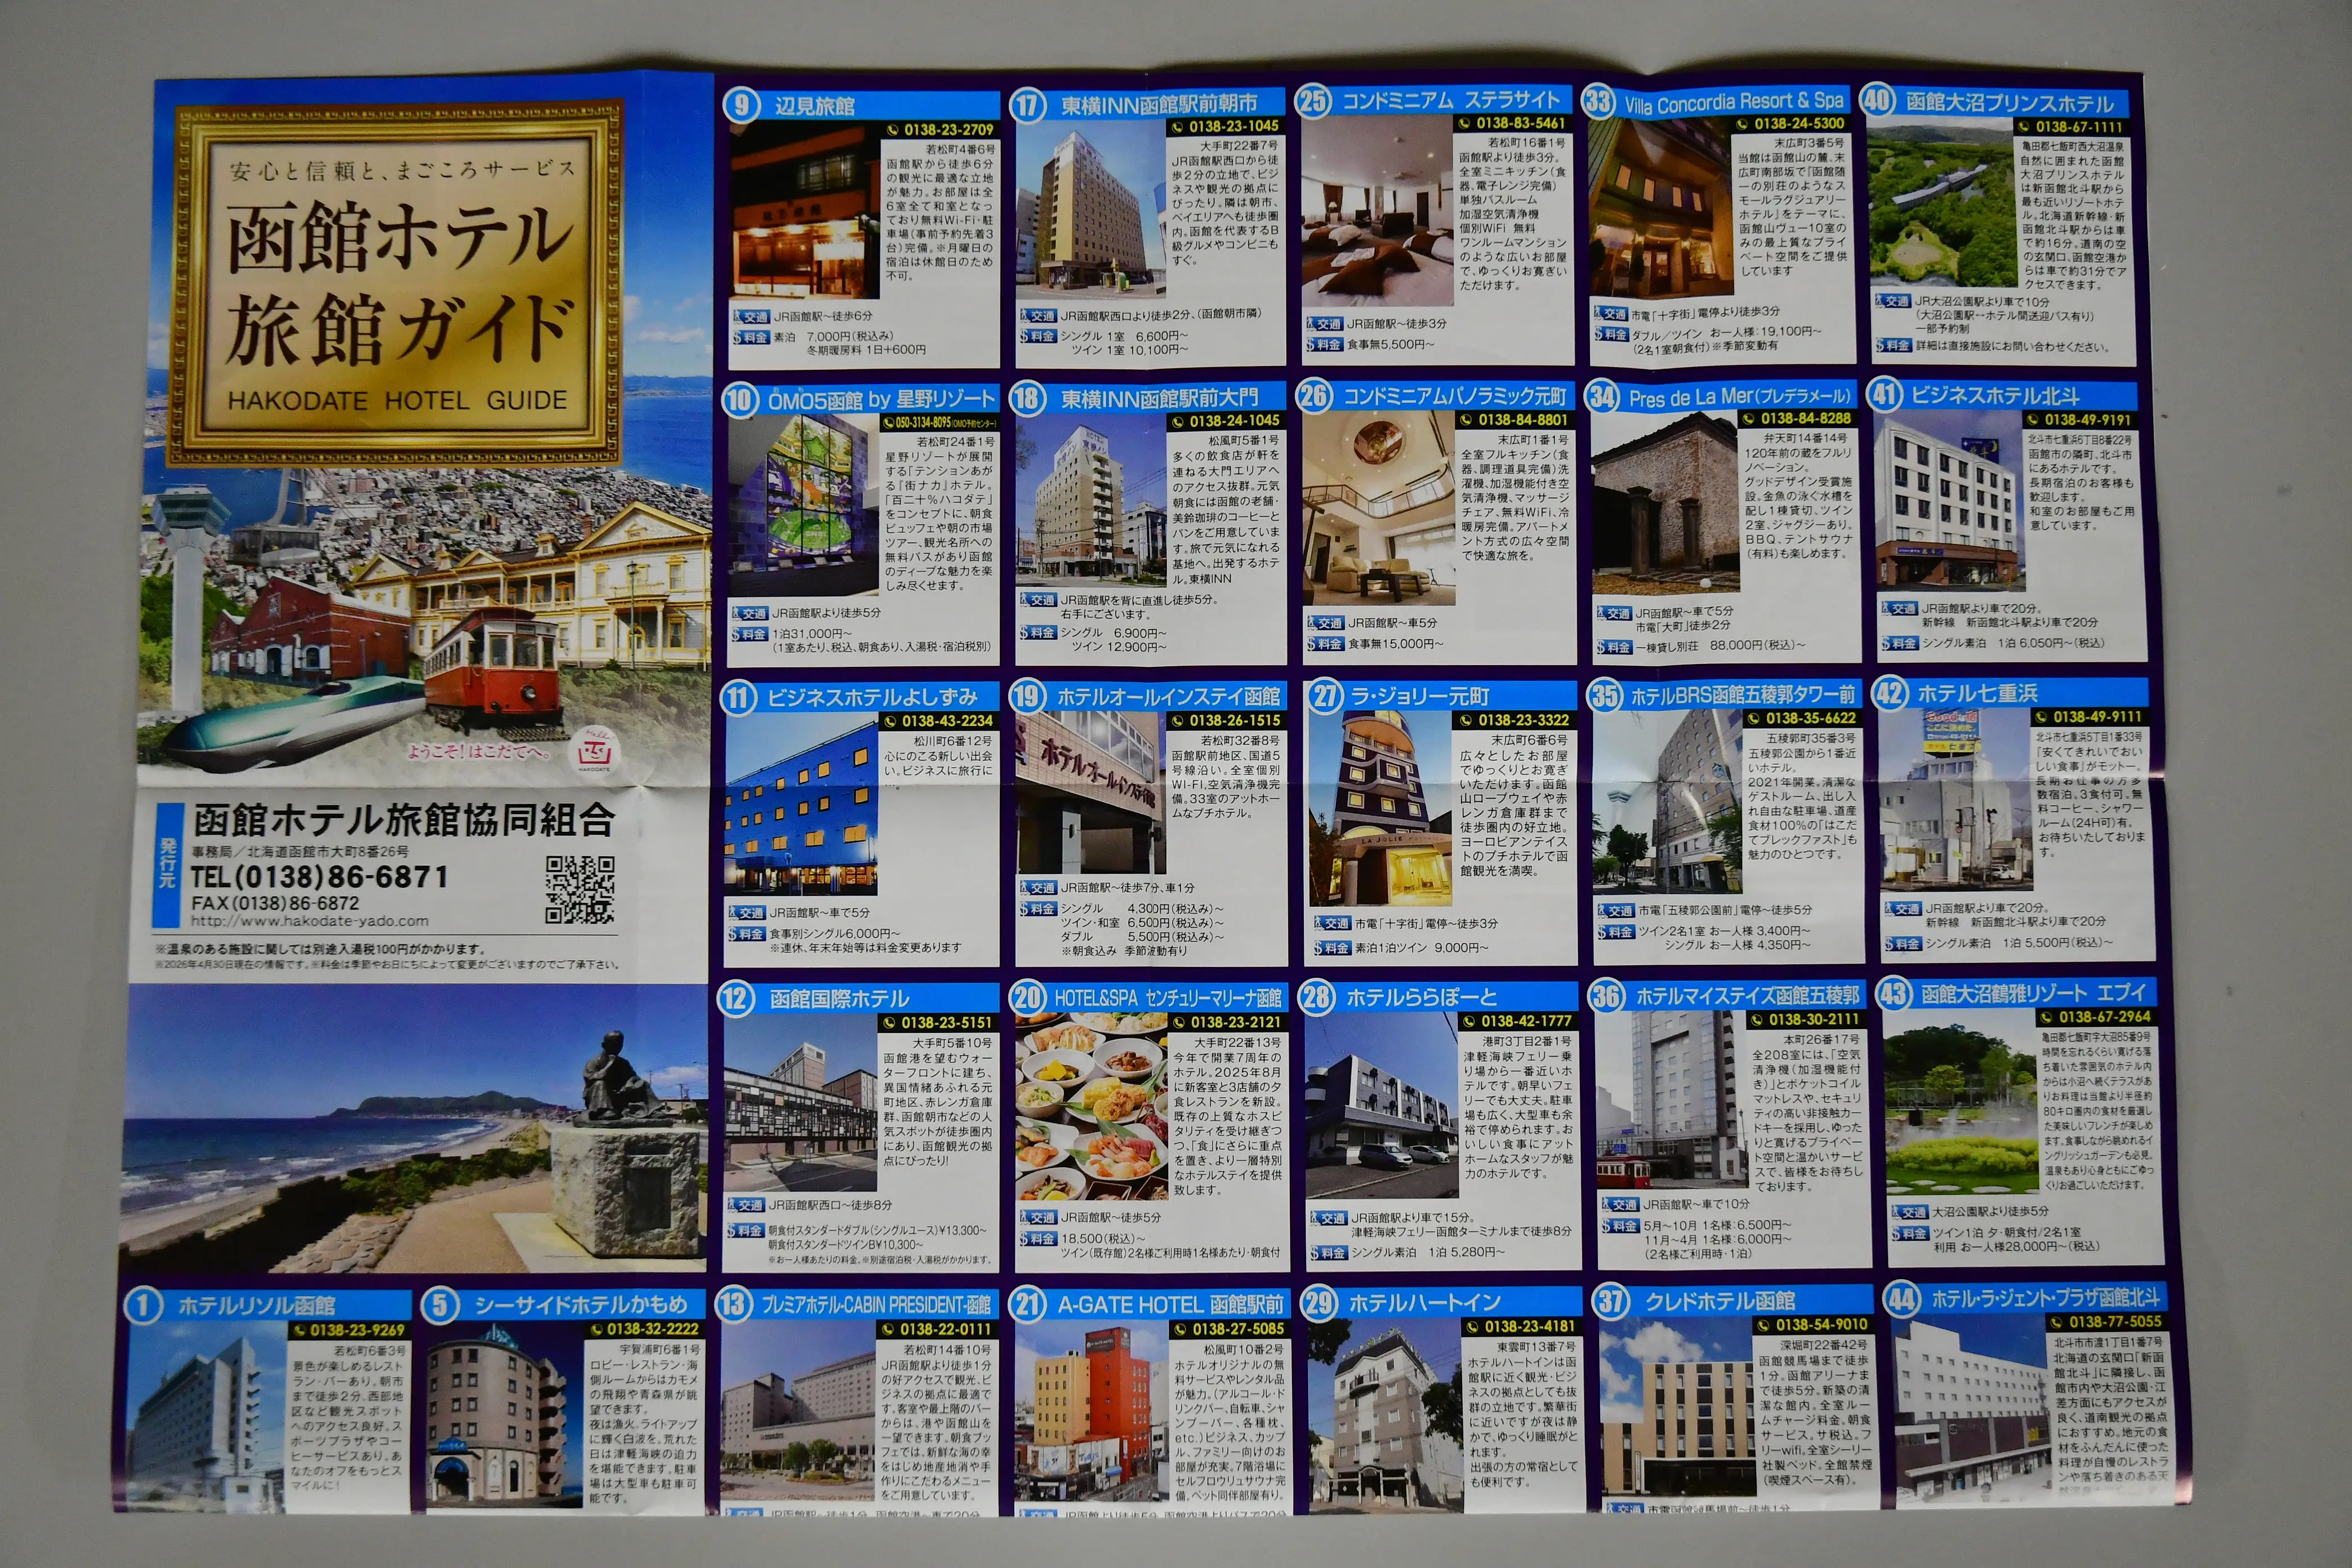Click the number 44 circle for ホテル・ラ・ジェントプラザ函館北斗

(x=1900, y=1299)
